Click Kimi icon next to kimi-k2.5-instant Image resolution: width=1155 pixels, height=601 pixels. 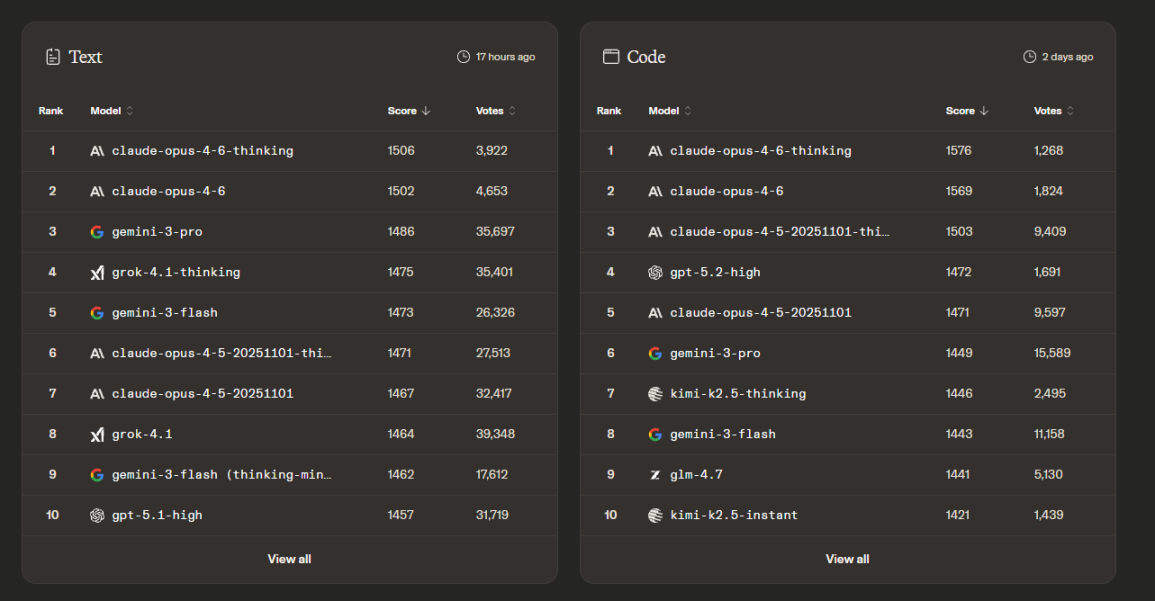(x=655, y=516)
